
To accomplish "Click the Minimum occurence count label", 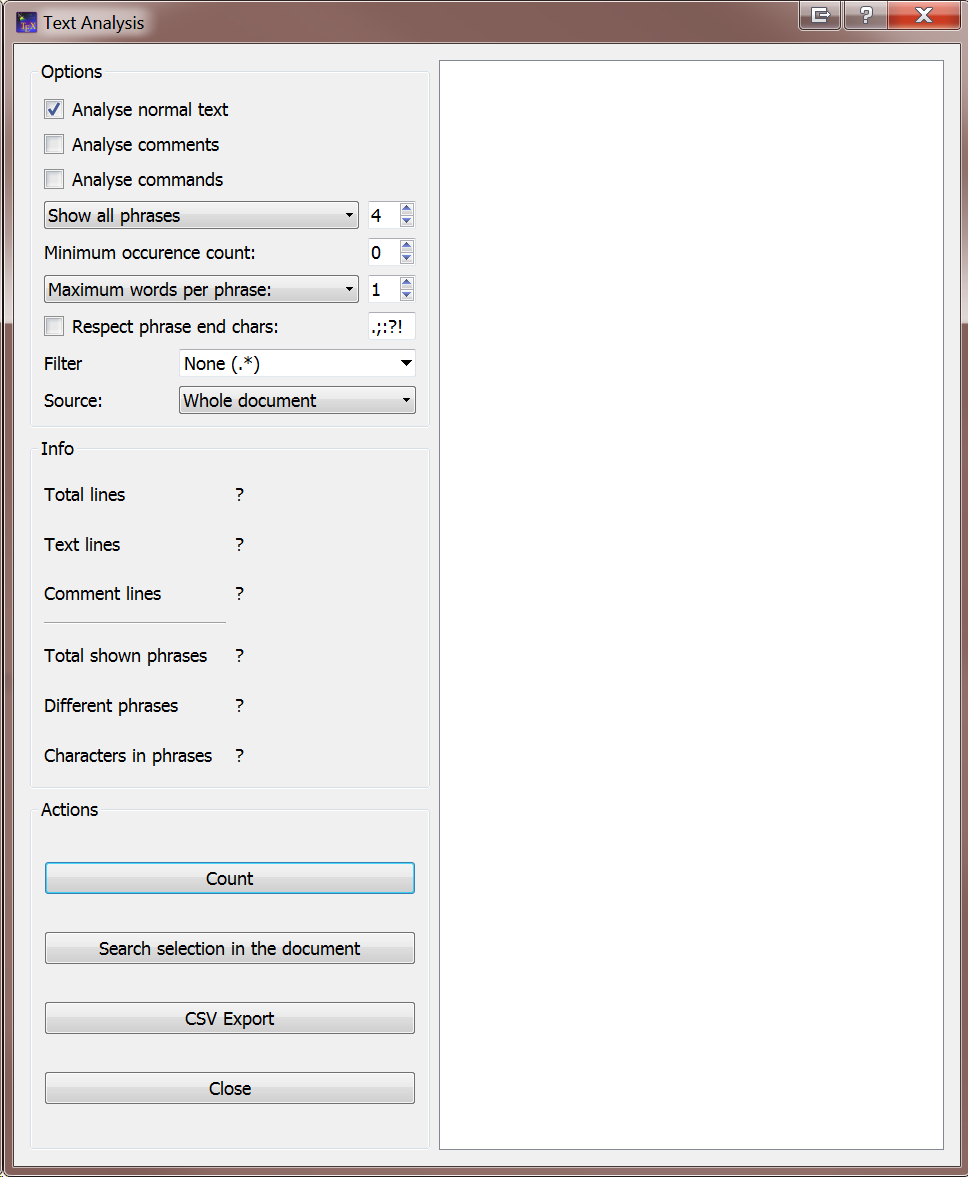I will click(x=150, y=252).
